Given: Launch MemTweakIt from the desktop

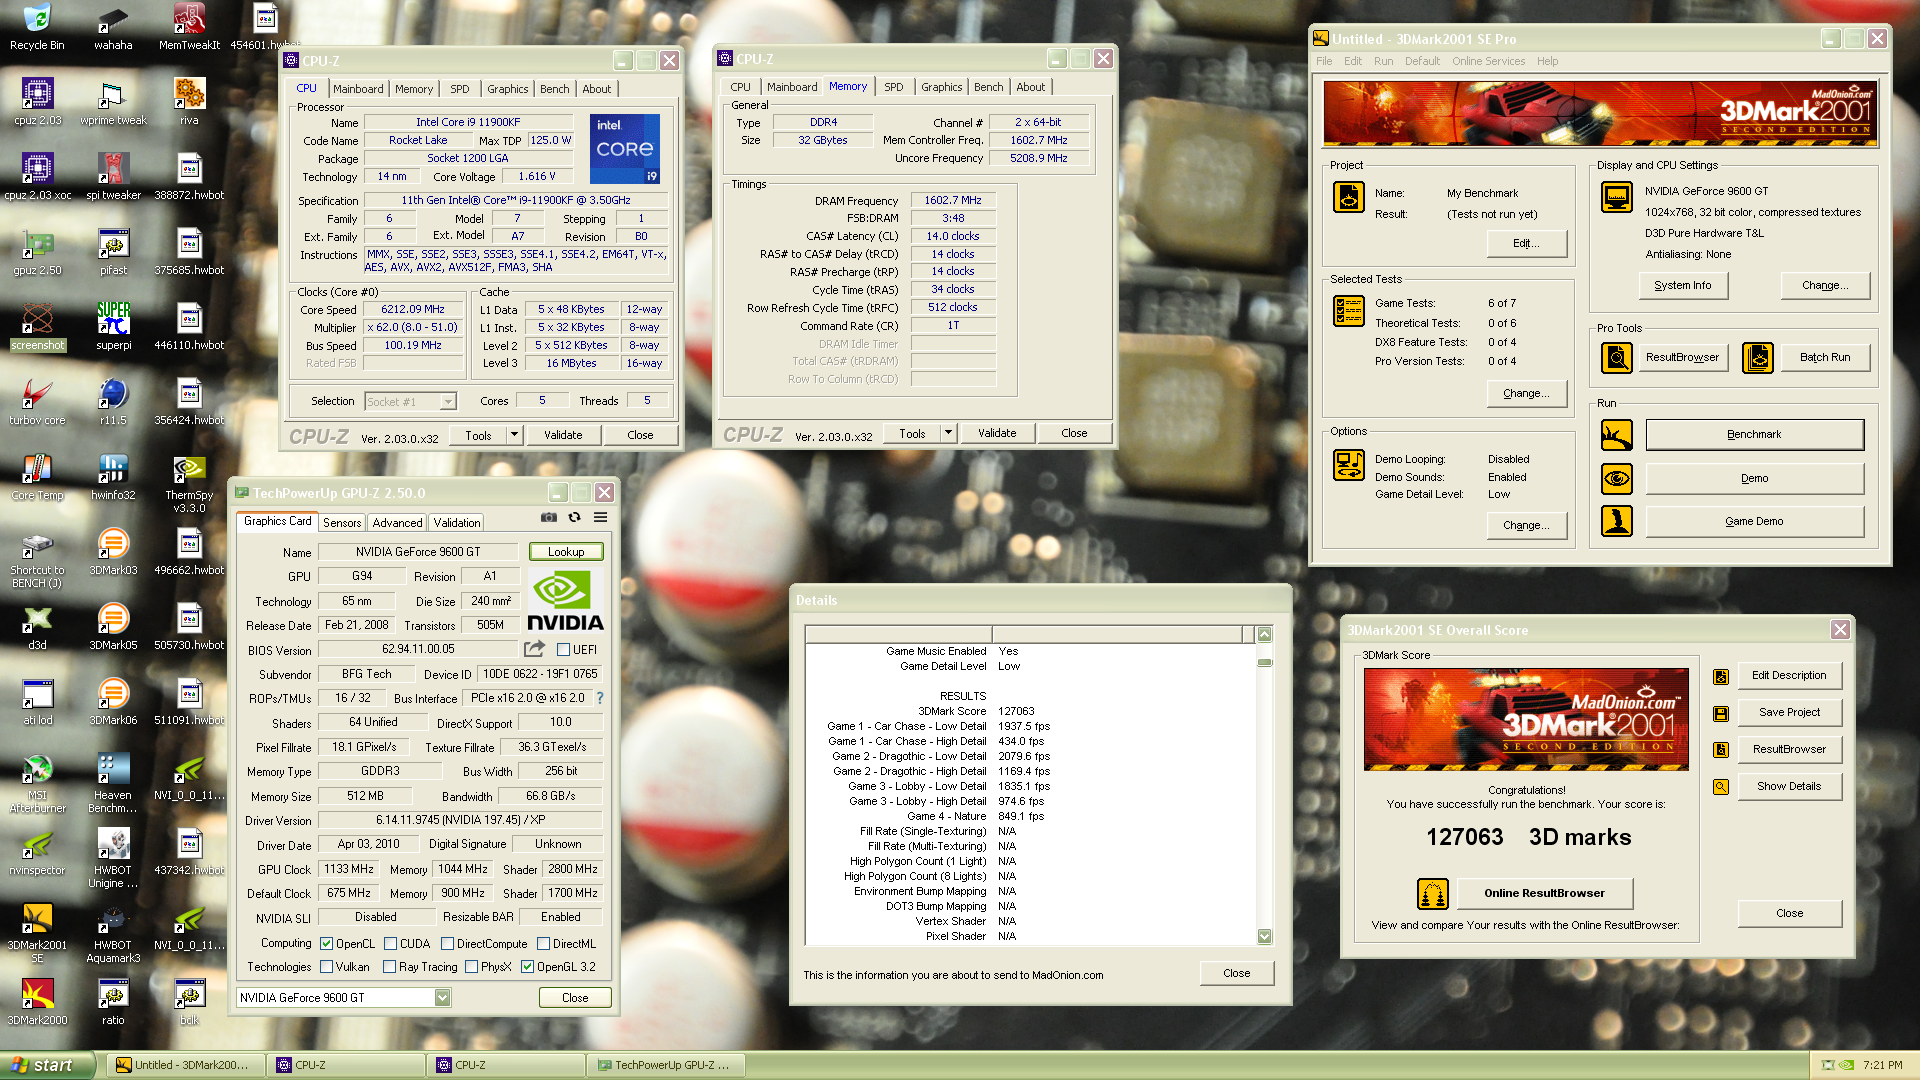Looking at the screenshot, I should coord(189,27).
